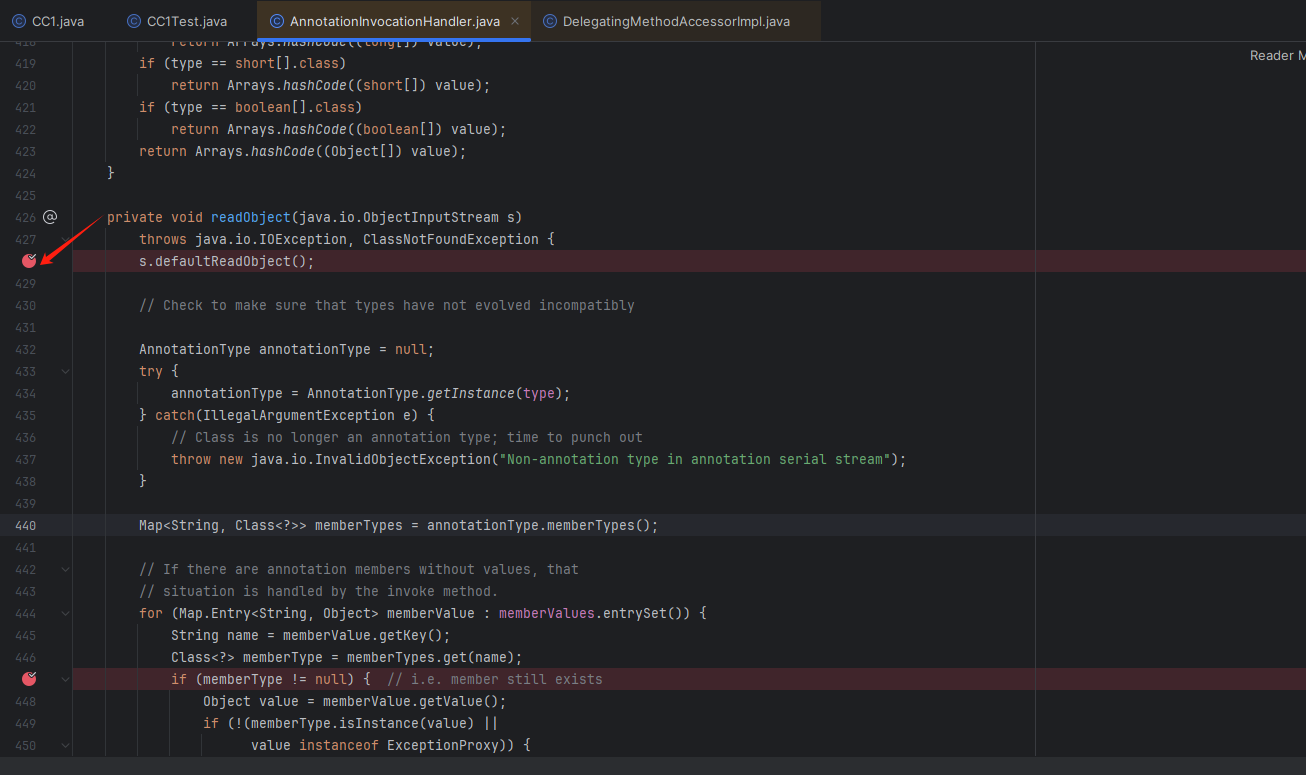Collapse the readObject method at line 427
This screenshot has height=775, width=1306.
pyautogui.click(x=65, y=239)
